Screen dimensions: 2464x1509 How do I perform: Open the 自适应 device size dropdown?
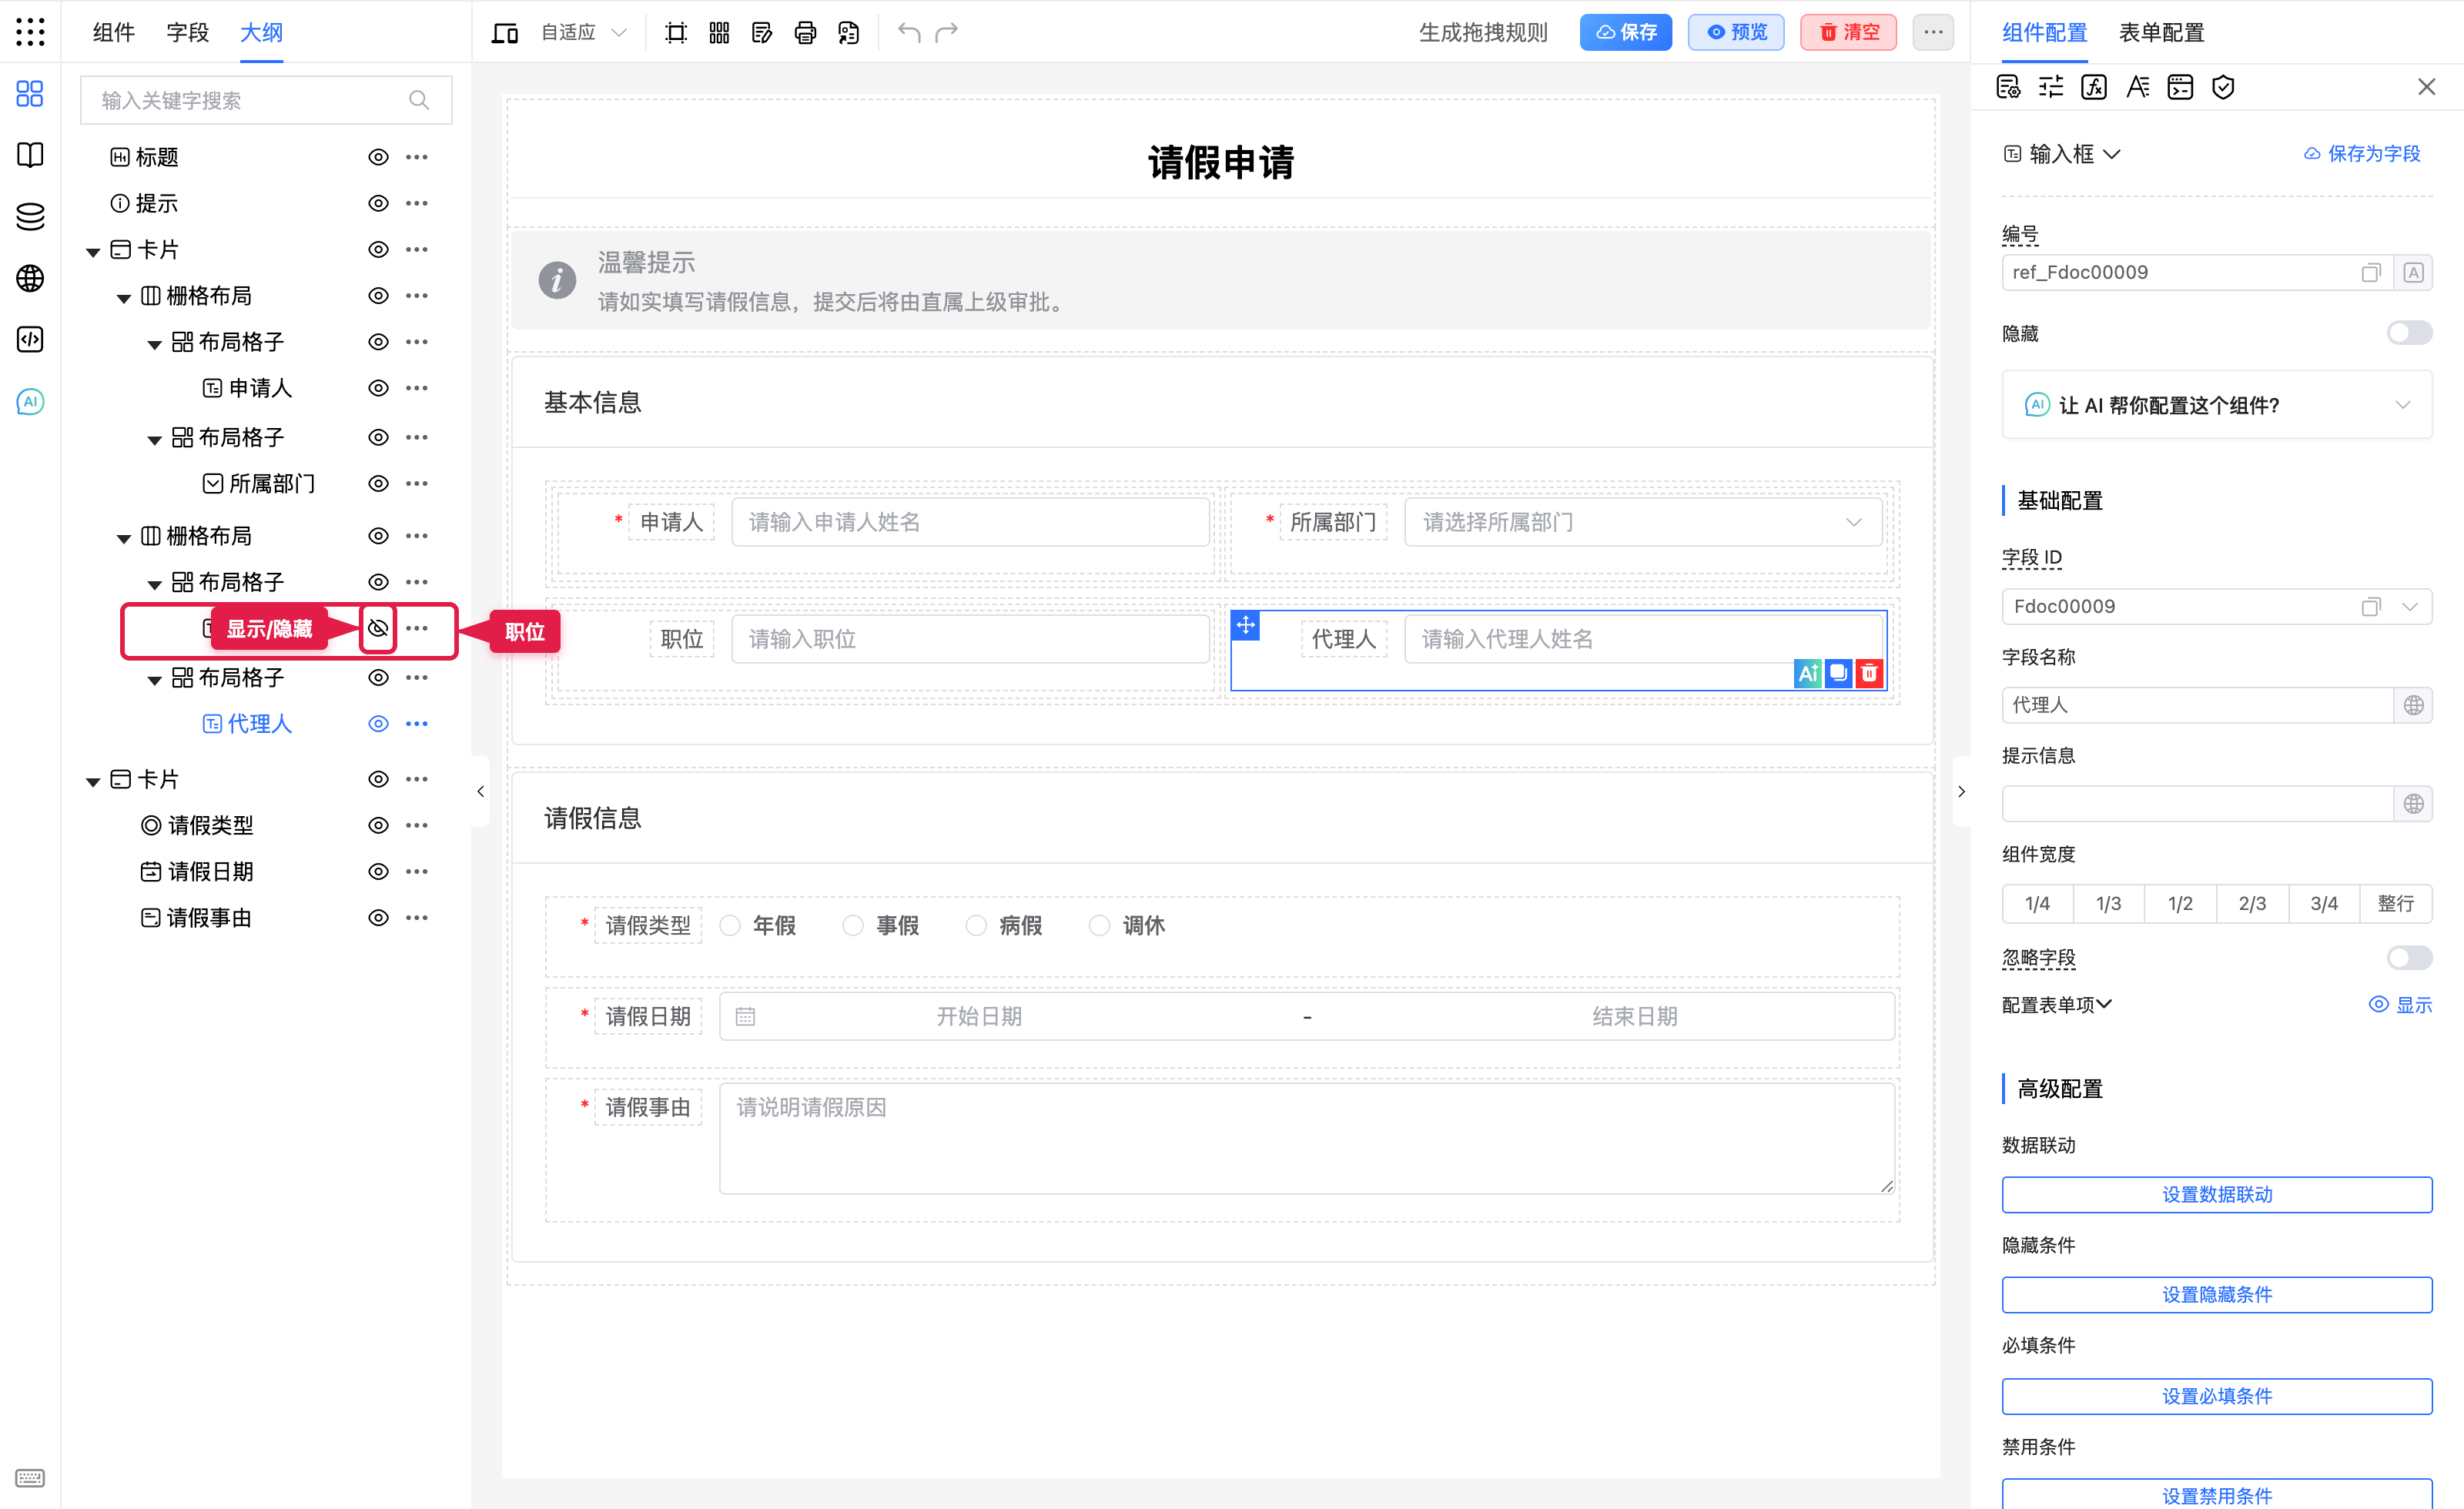tap(583, 33)
